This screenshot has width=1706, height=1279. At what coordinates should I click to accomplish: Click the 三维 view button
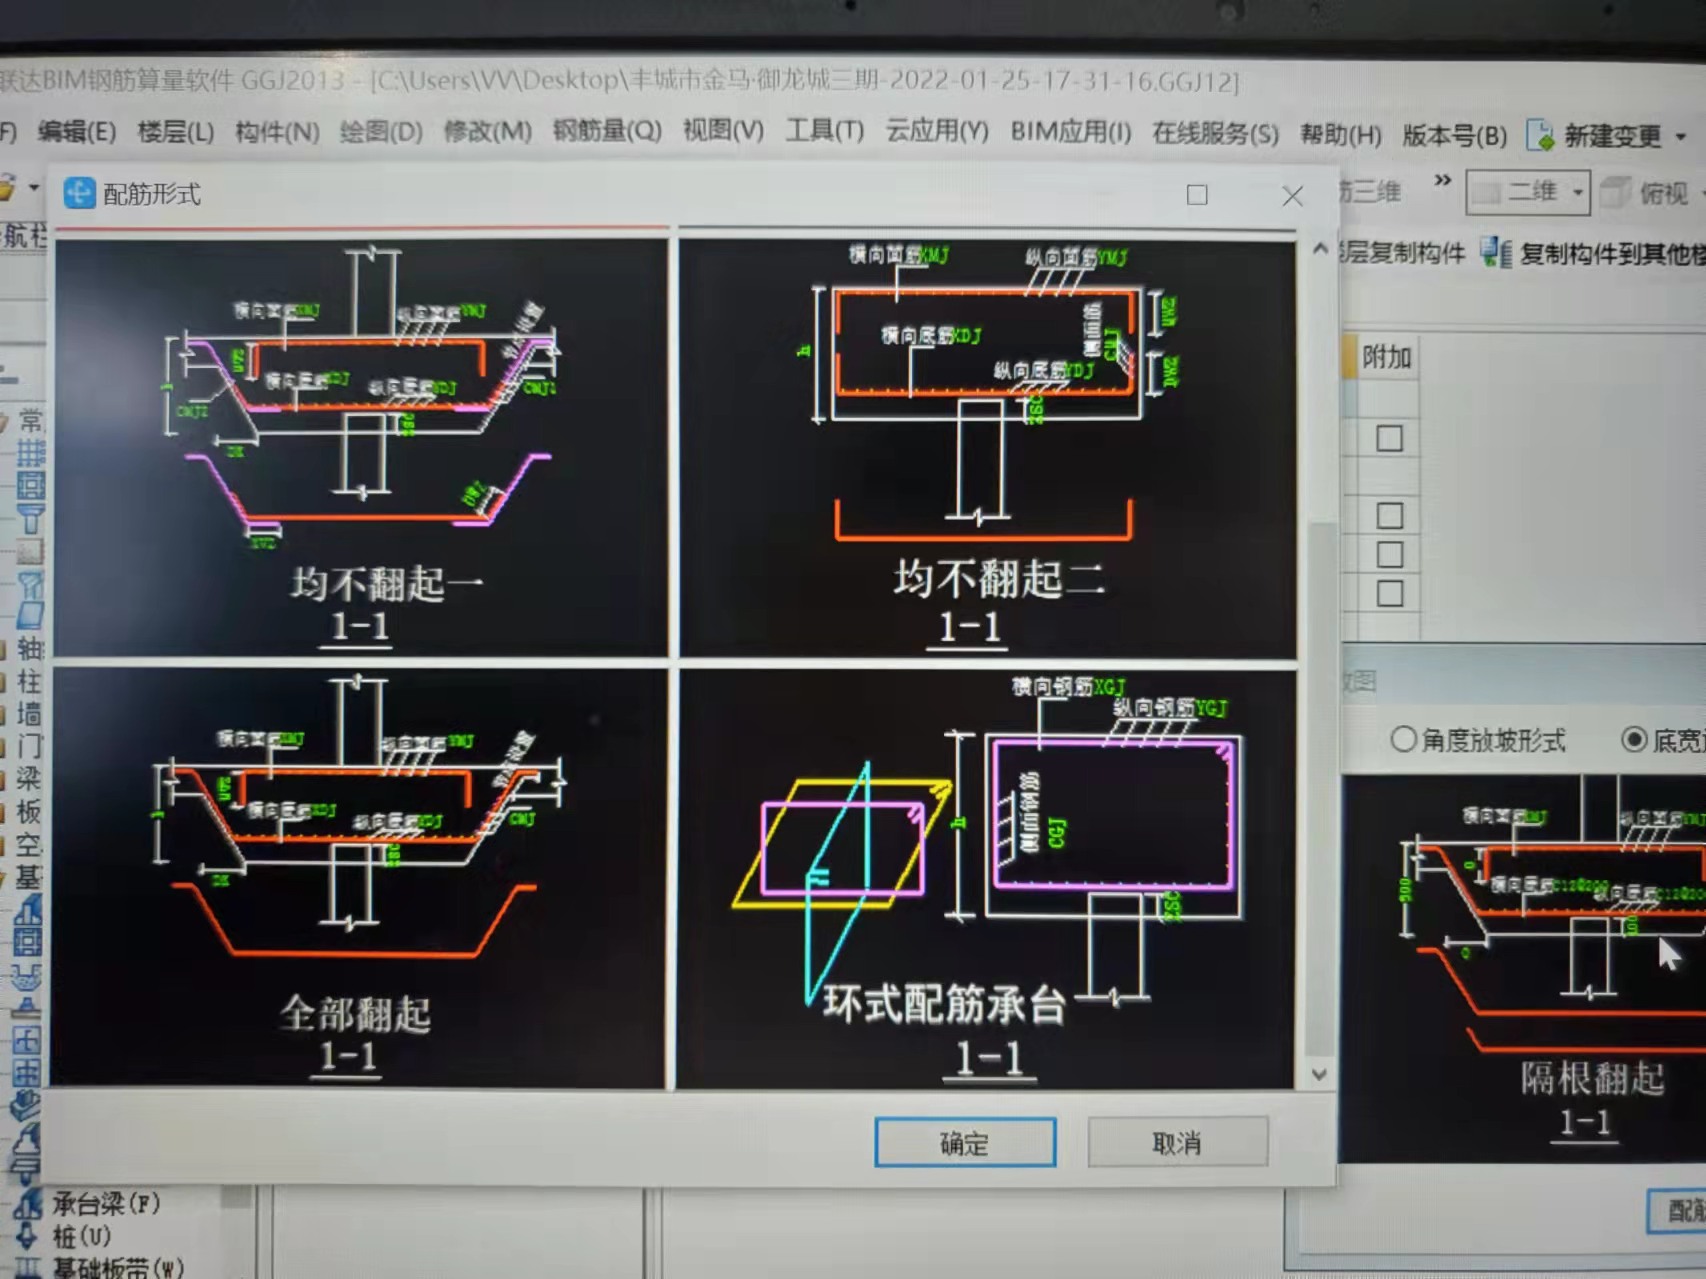tap(1371, 191)
